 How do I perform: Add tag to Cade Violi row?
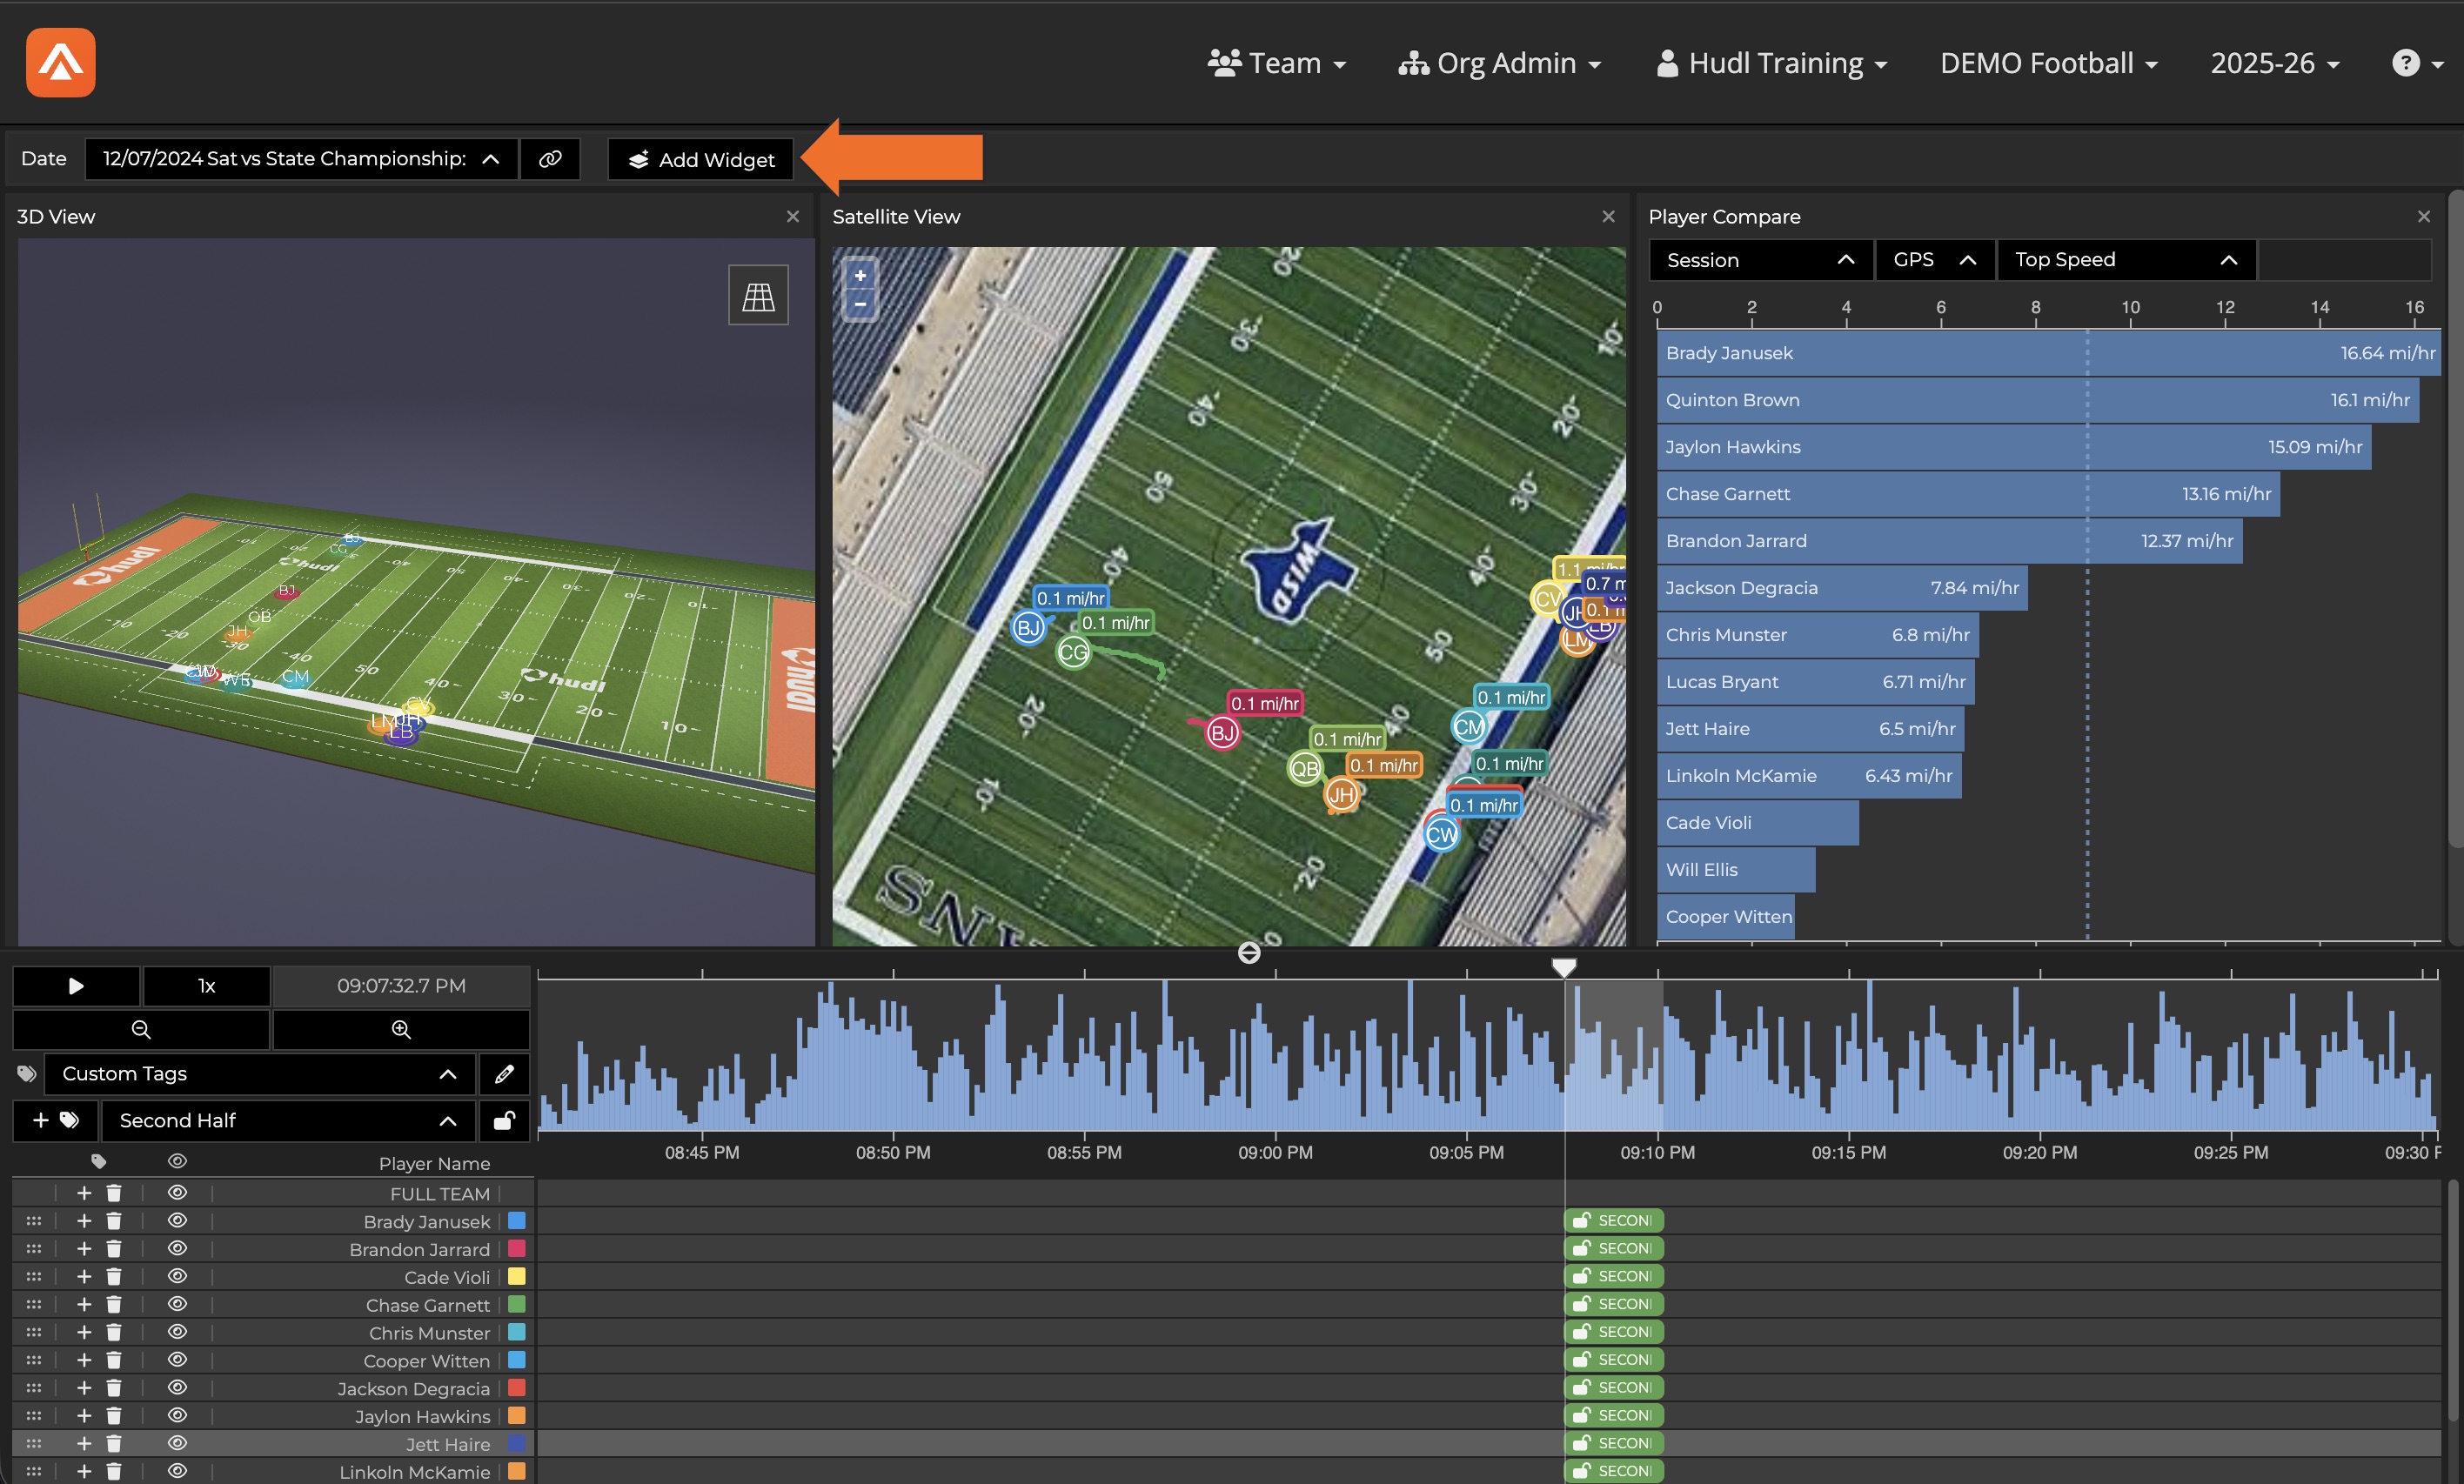click(x=84, y=1277)
